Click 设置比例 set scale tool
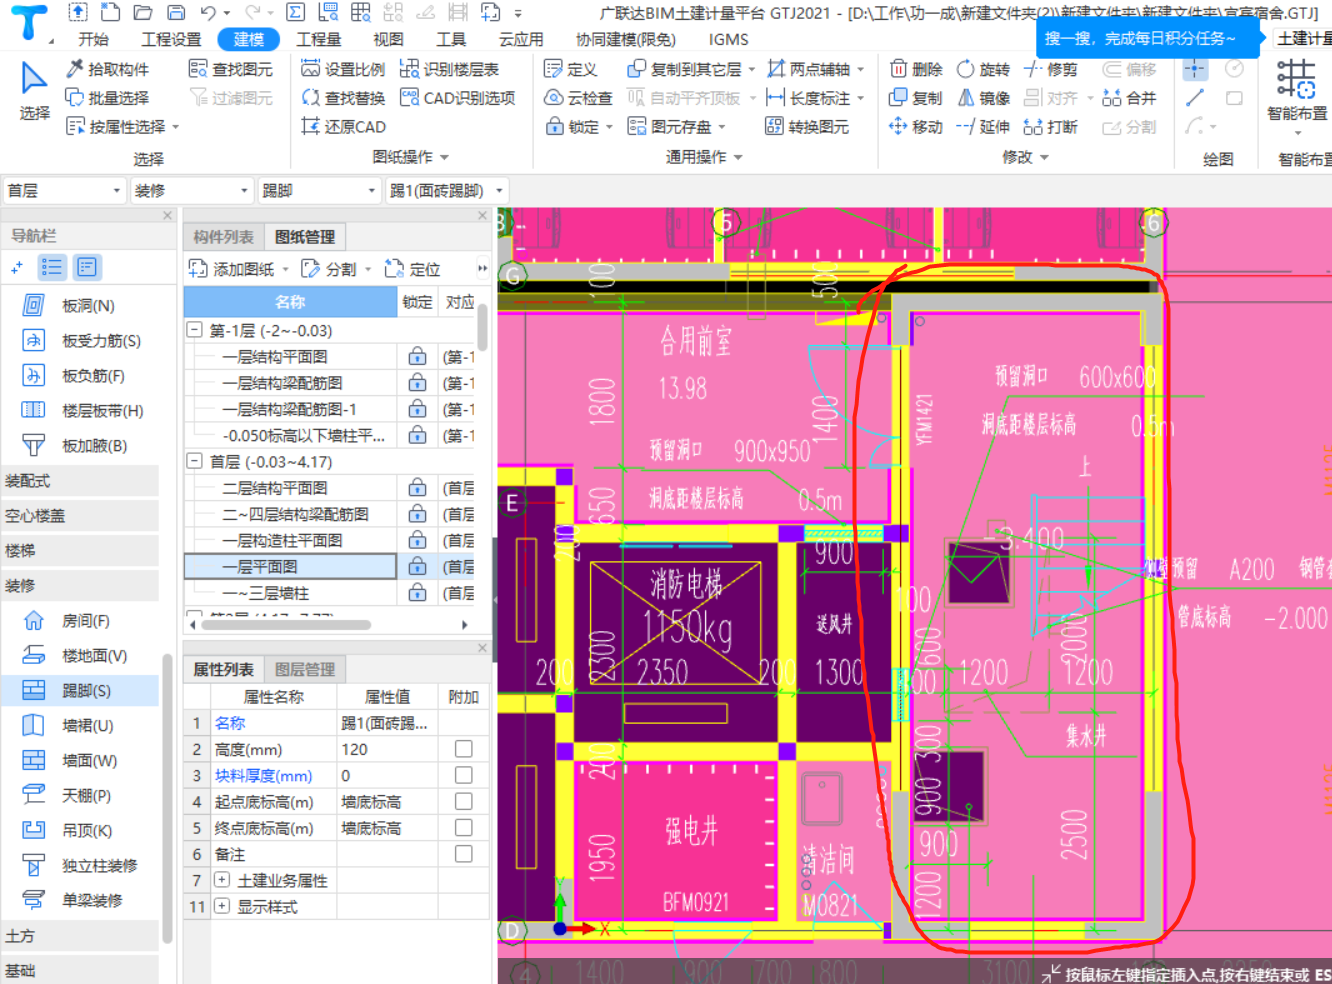1332x984 pixels. (343, 69)
